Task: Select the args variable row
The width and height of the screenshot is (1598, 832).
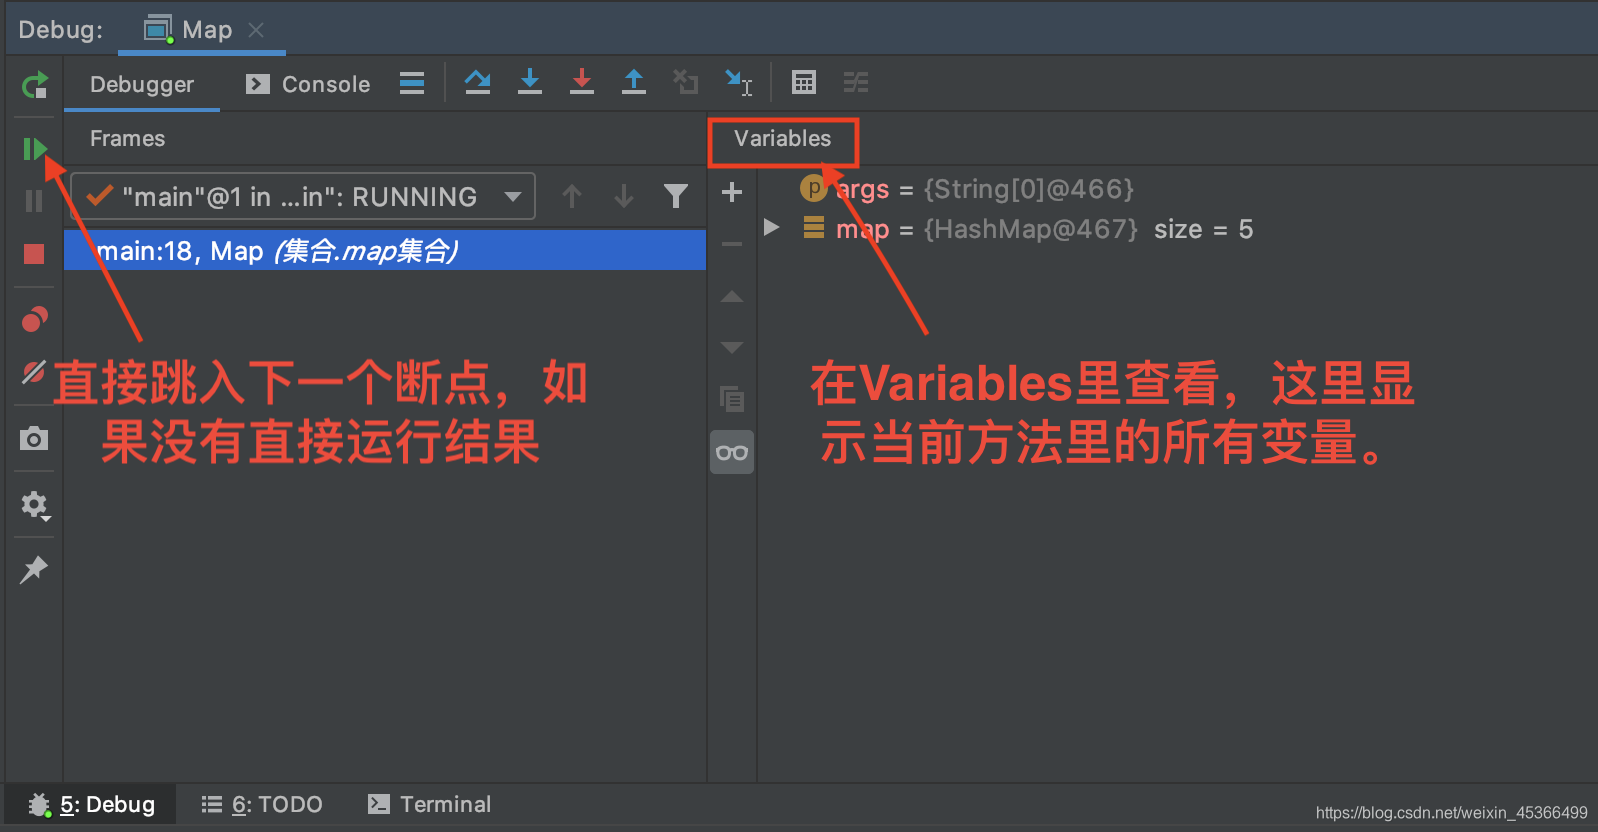Action: 1178,189
